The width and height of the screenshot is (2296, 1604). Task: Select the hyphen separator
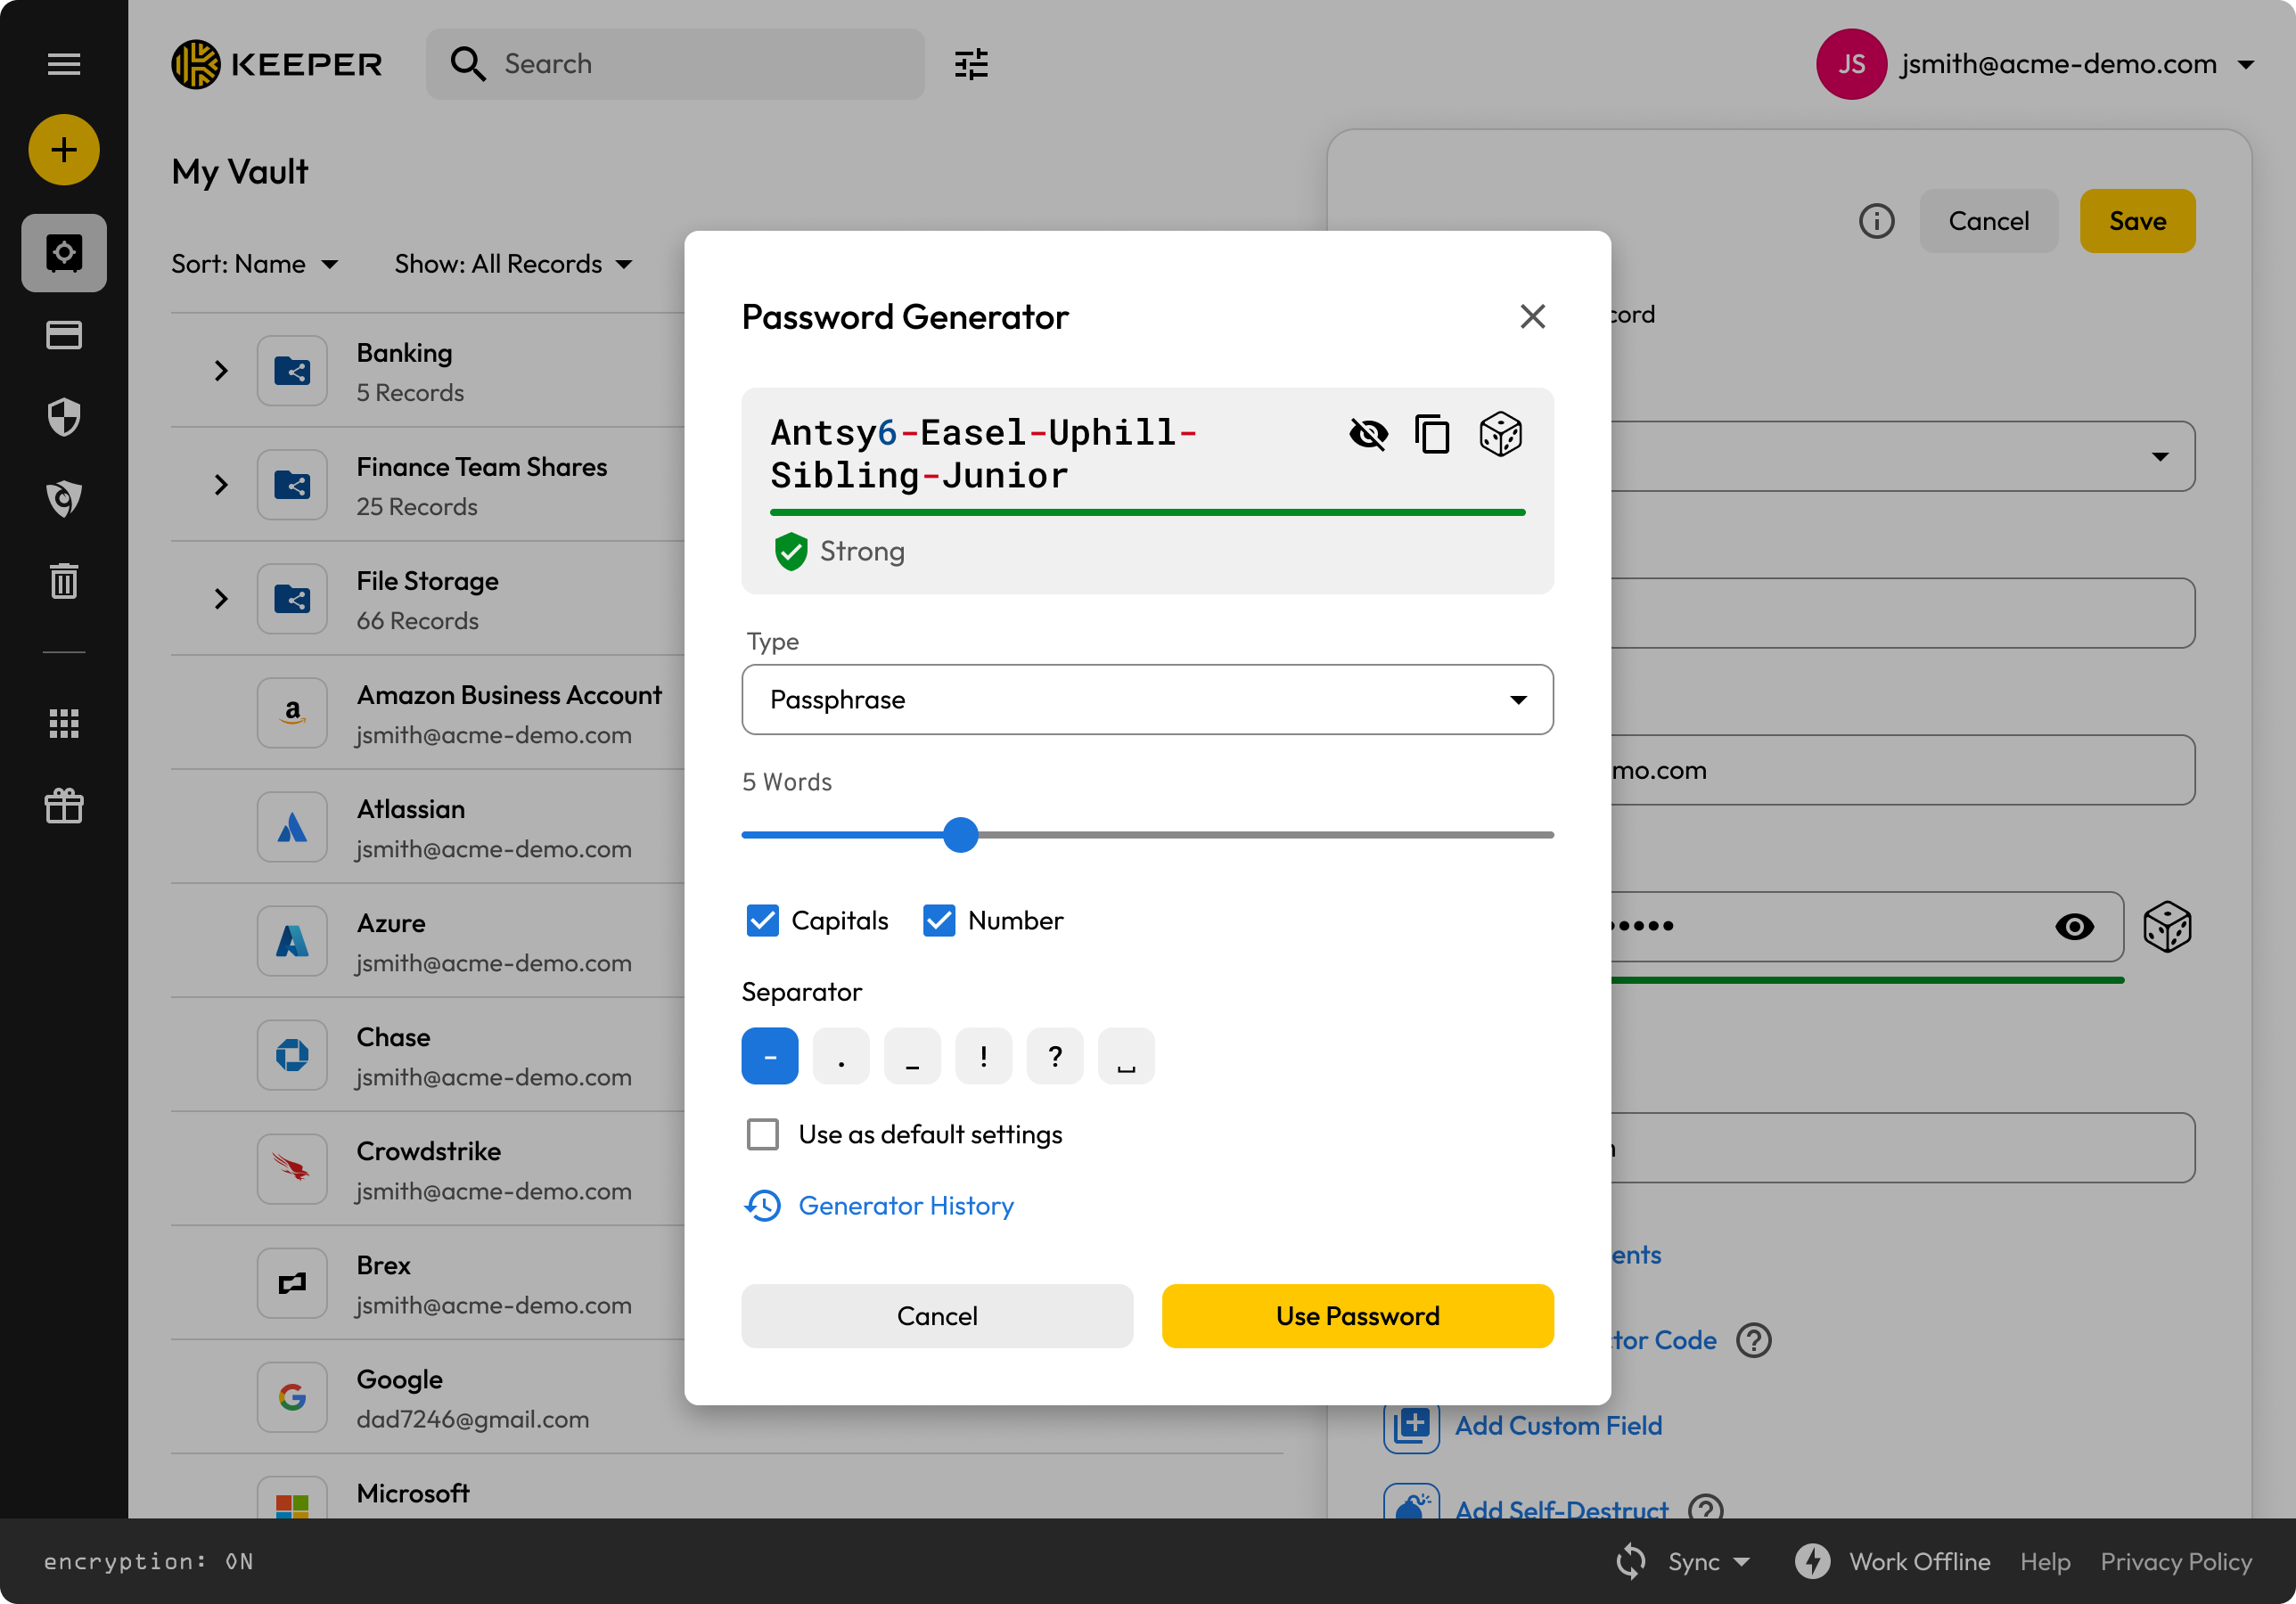770,1056
